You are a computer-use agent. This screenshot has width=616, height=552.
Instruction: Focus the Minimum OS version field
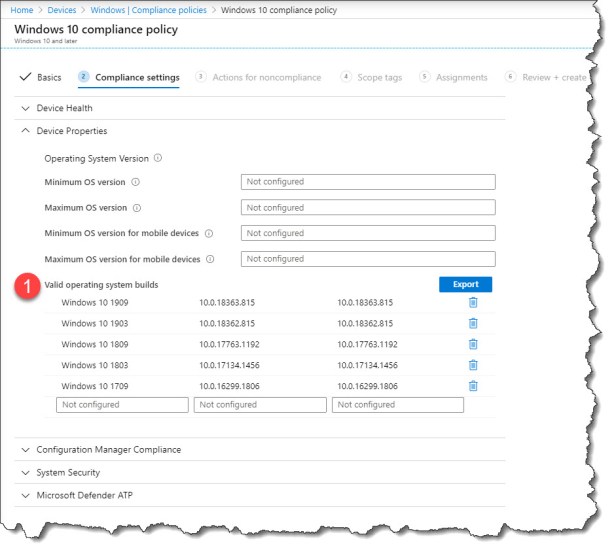(x=368, y=182)
